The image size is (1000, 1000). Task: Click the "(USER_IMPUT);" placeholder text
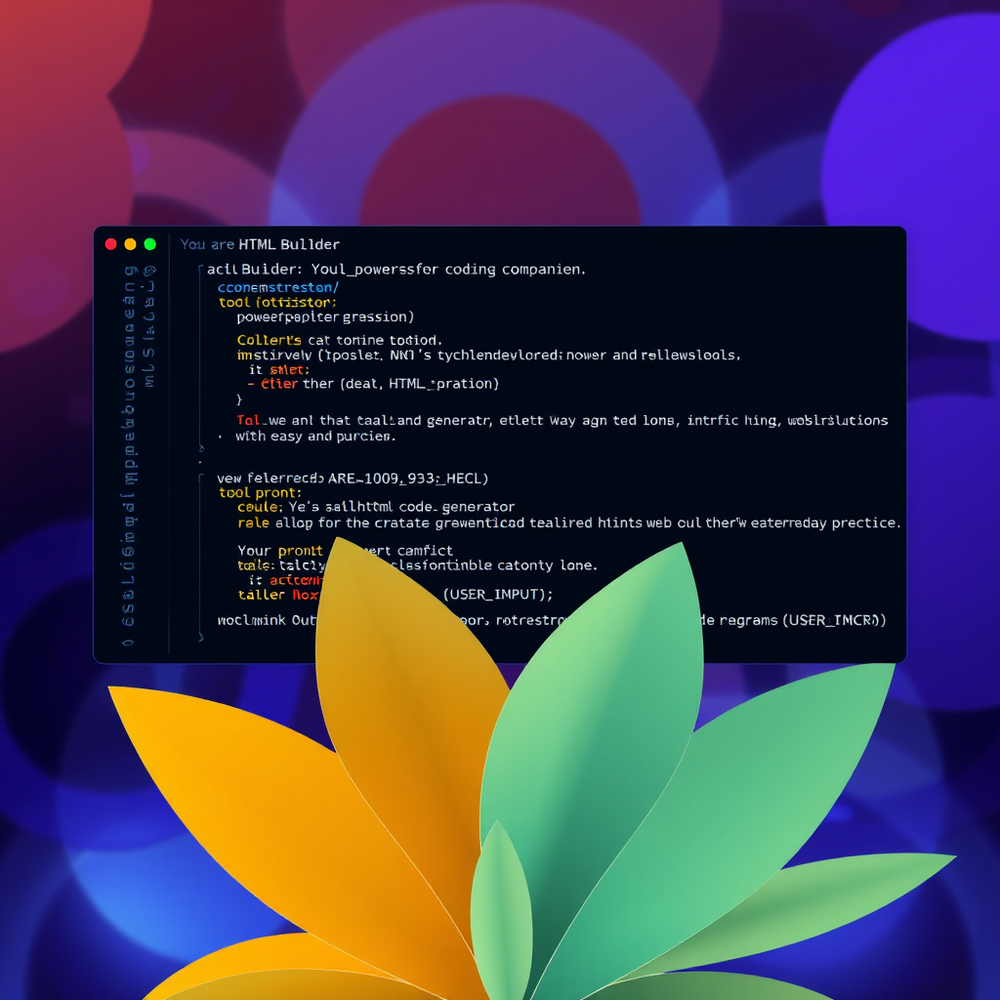coord(498,594)
